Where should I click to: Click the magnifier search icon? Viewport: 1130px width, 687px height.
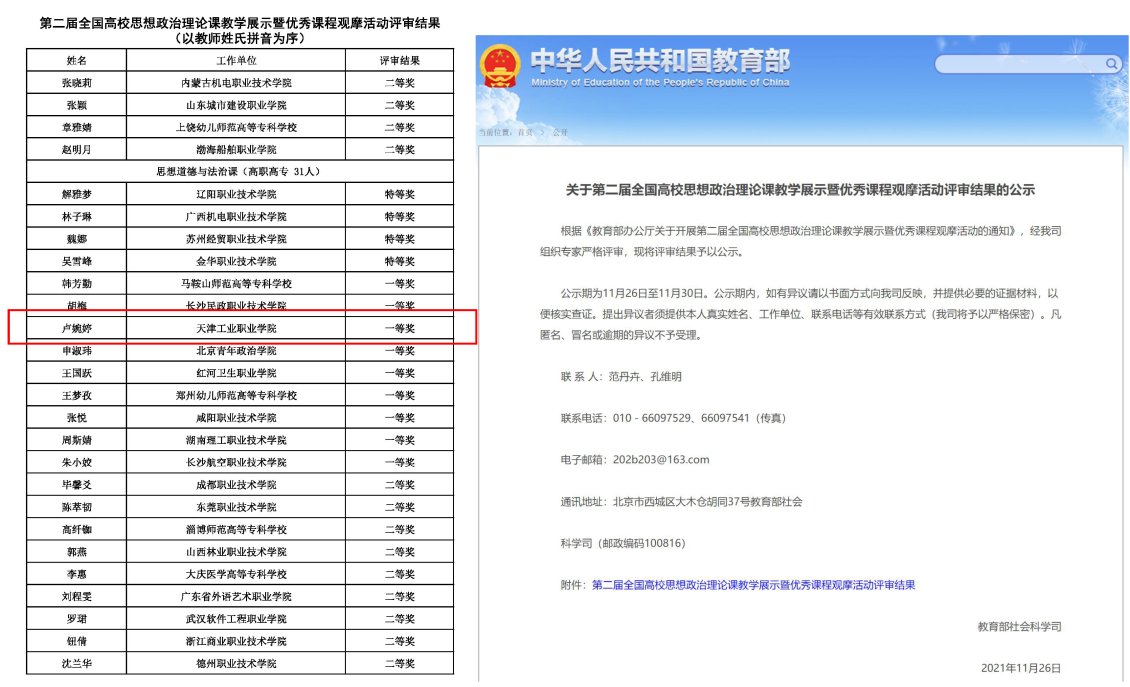(x=1112, y=65)
